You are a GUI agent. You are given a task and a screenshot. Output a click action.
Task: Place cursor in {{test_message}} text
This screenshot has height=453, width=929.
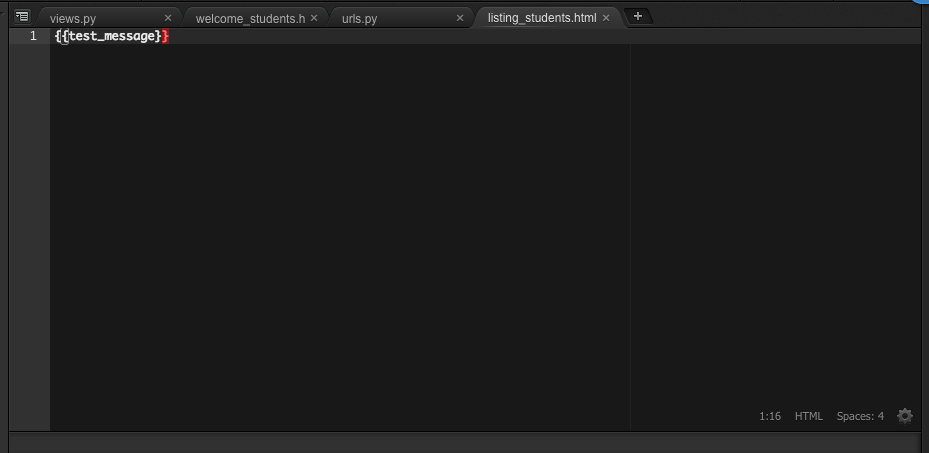111,36
